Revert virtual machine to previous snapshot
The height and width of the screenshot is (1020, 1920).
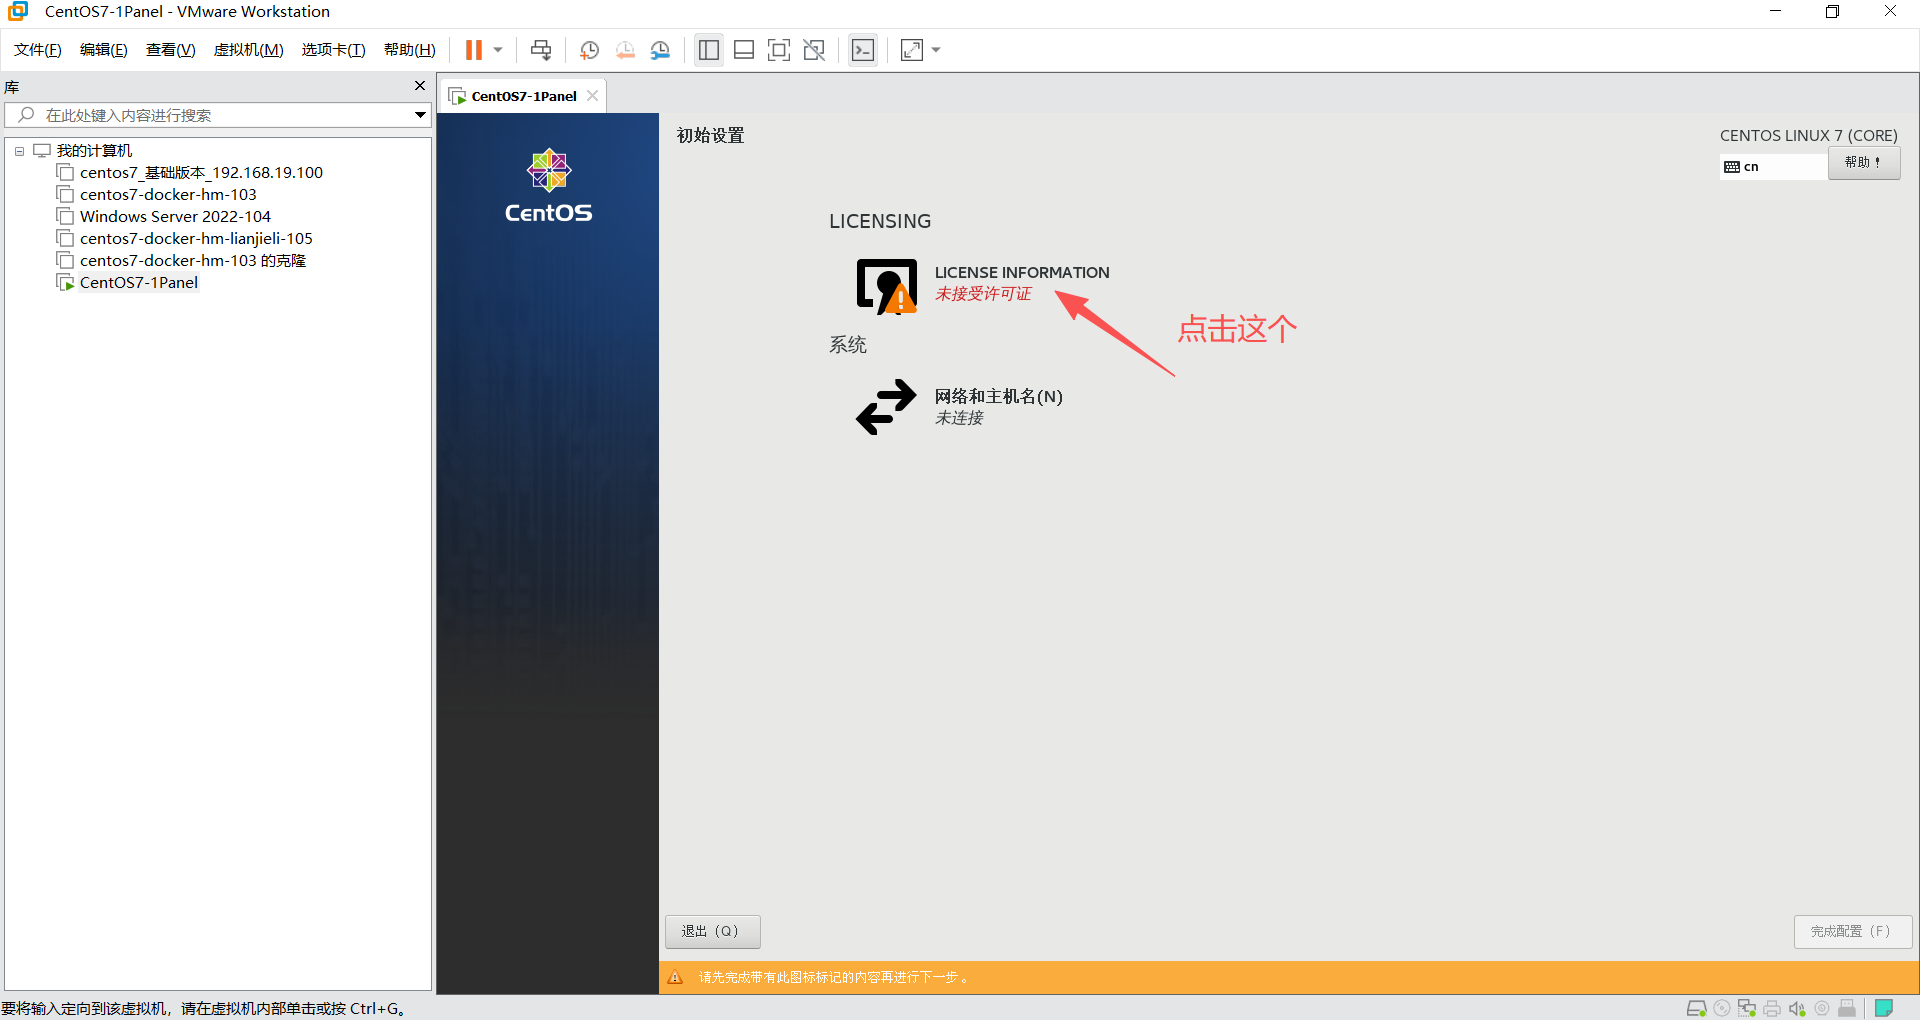tap(625, 50)
